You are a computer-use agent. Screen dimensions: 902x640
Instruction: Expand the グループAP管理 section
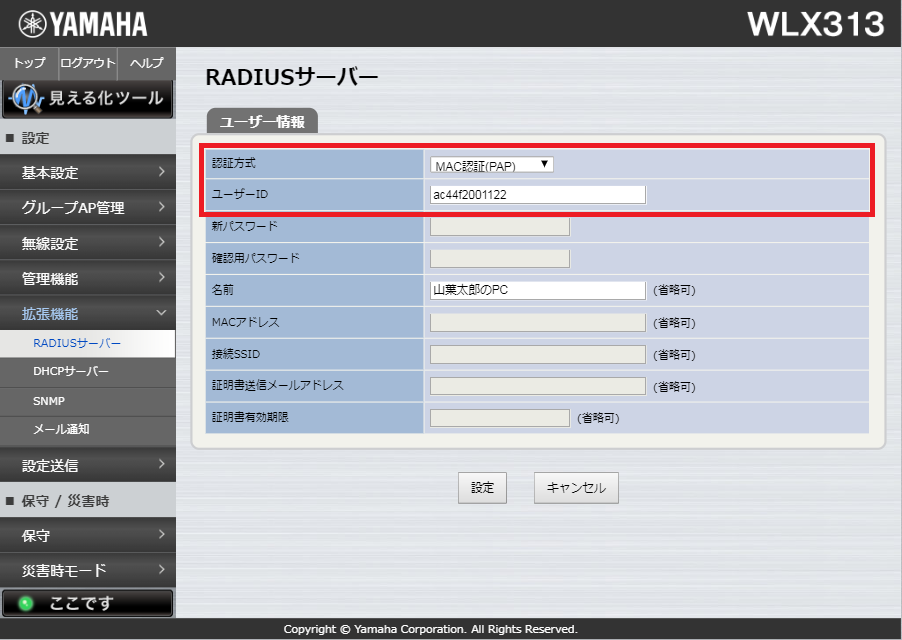coord(87,206)
